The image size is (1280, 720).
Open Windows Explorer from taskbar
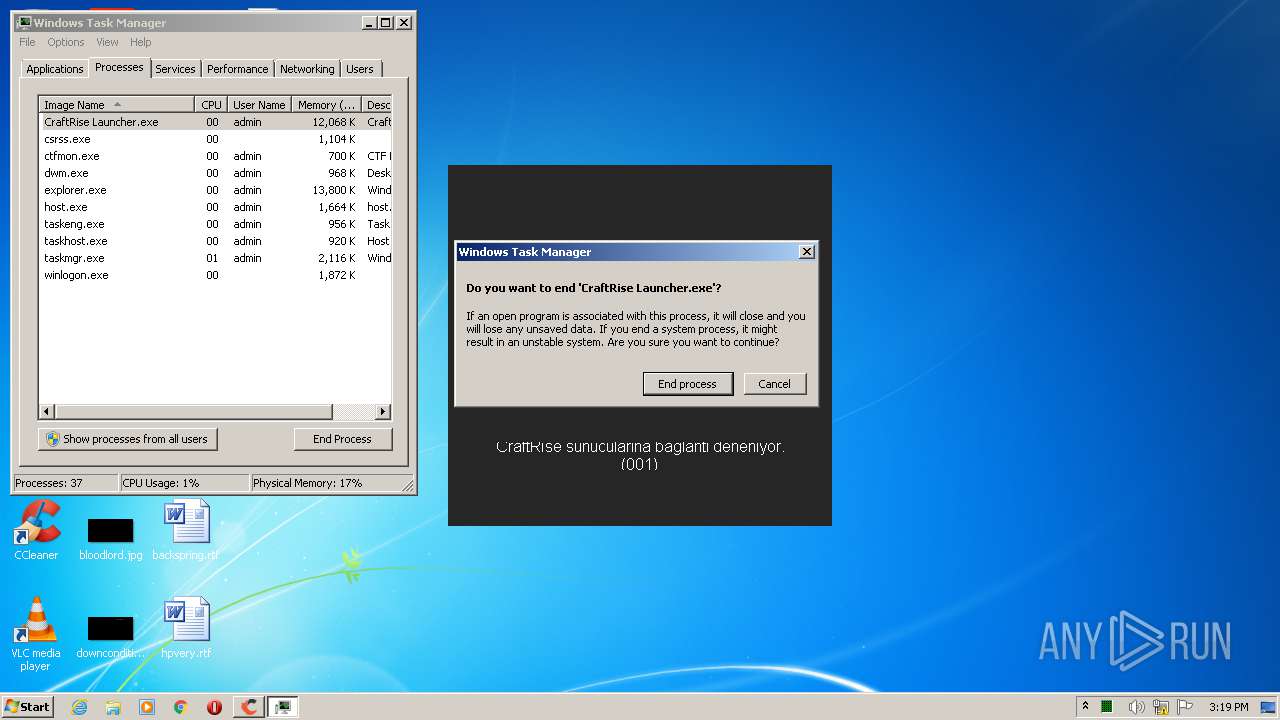click(x=113, y=707)
